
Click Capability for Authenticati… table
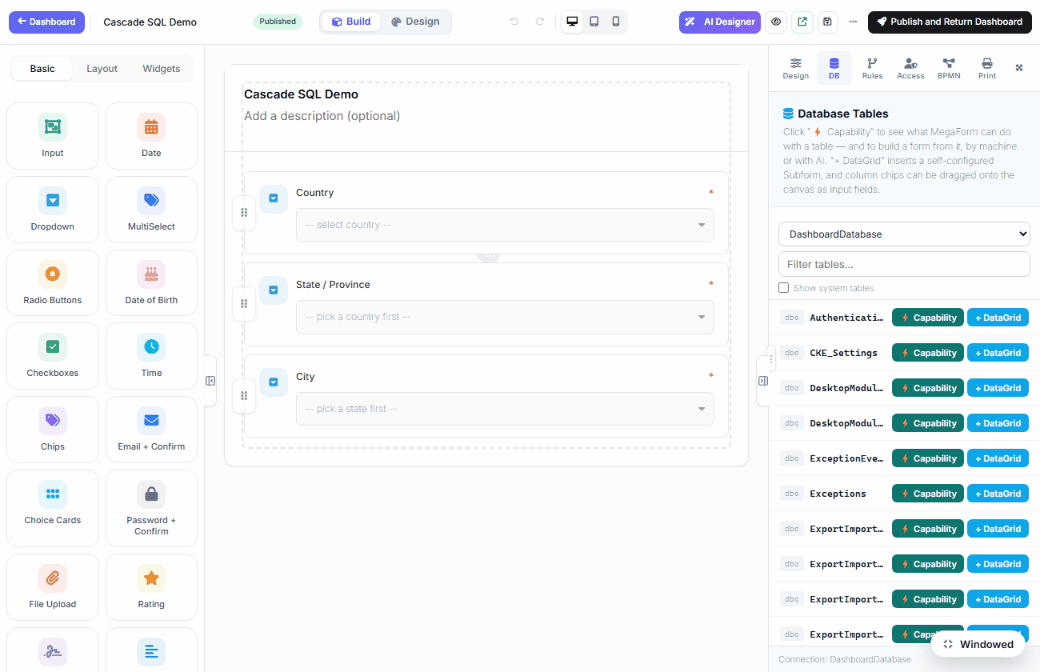927,318
